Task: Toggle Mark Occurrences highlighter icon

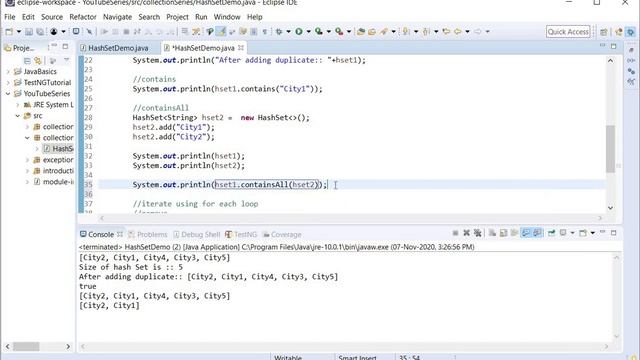Action: 220,31
